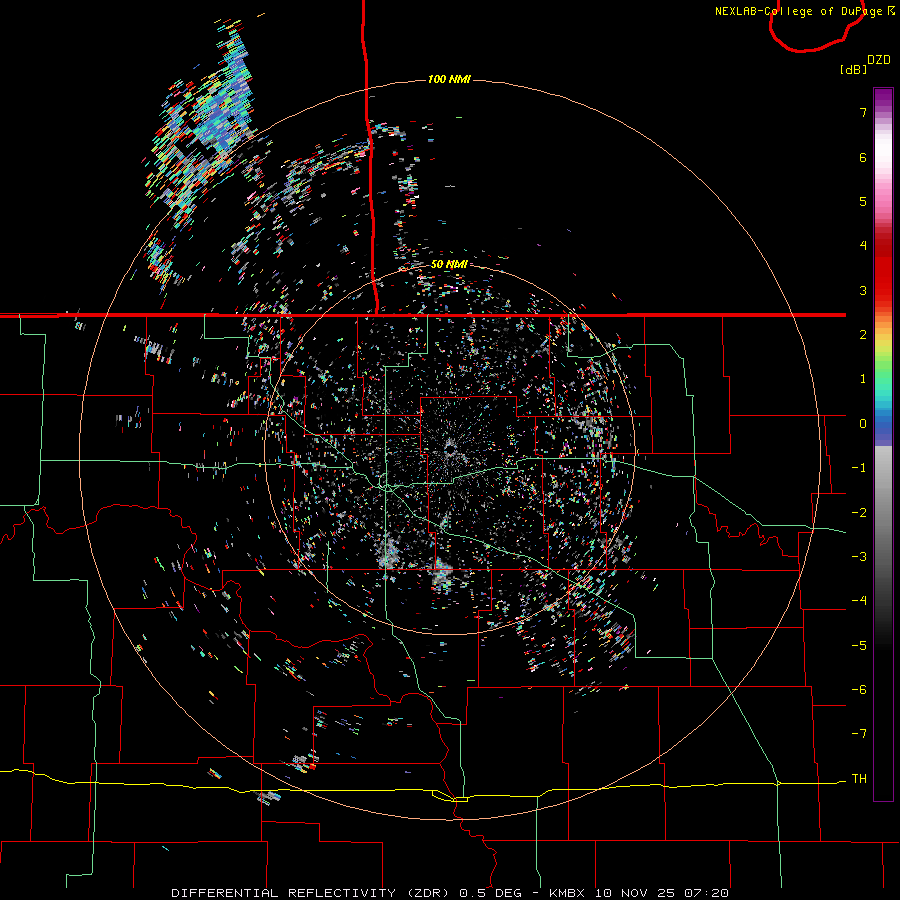This screenshot has height=900, width=900.
Task: Click the "DZD" color scale title
Action: (879, 60)
